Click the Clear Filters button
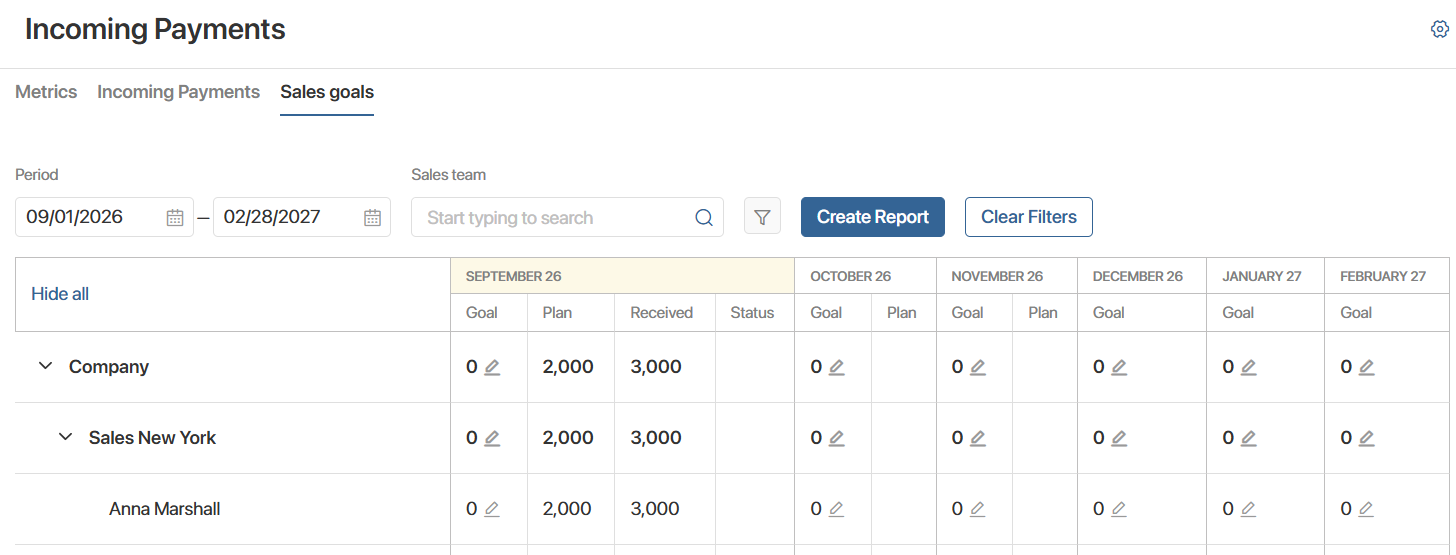The image size is (1456, 555). pos(1029,217)
